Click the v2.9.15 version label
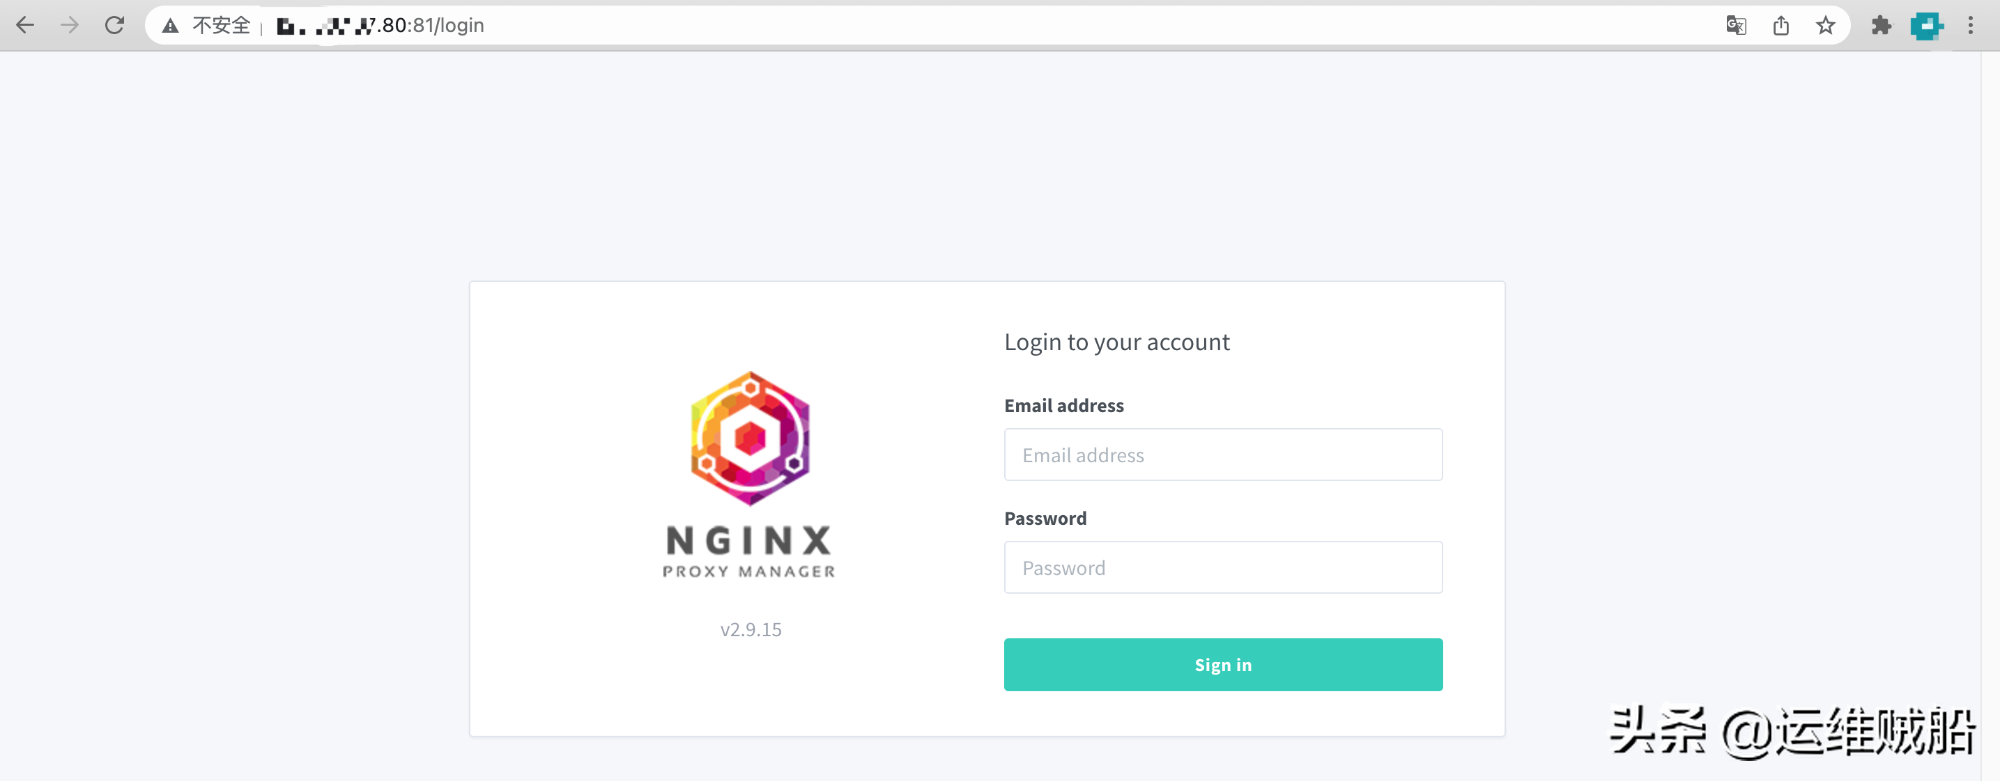The width and height of the screenshot is (2000, 781). pyautogui.click(x=750, y=629)
